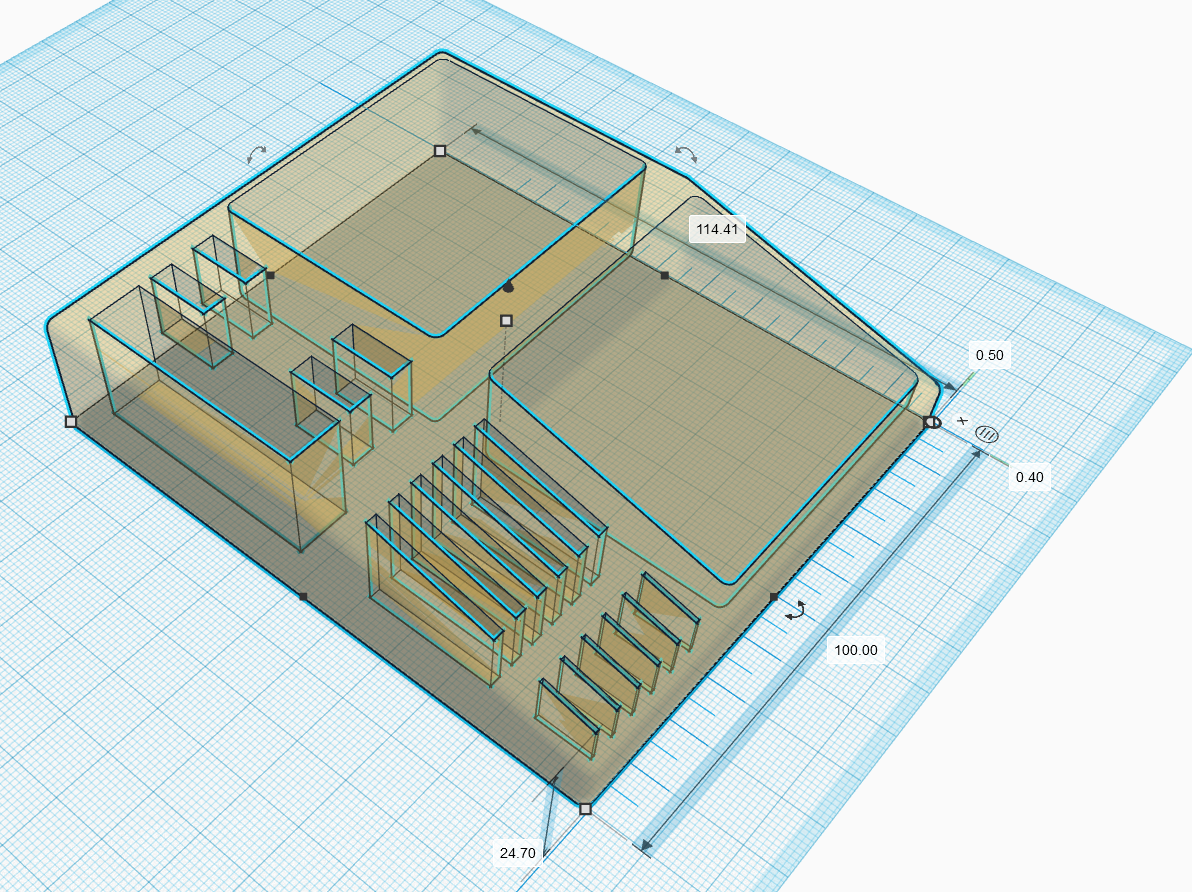Edit the 100.00 dimension value

point(855,650)
